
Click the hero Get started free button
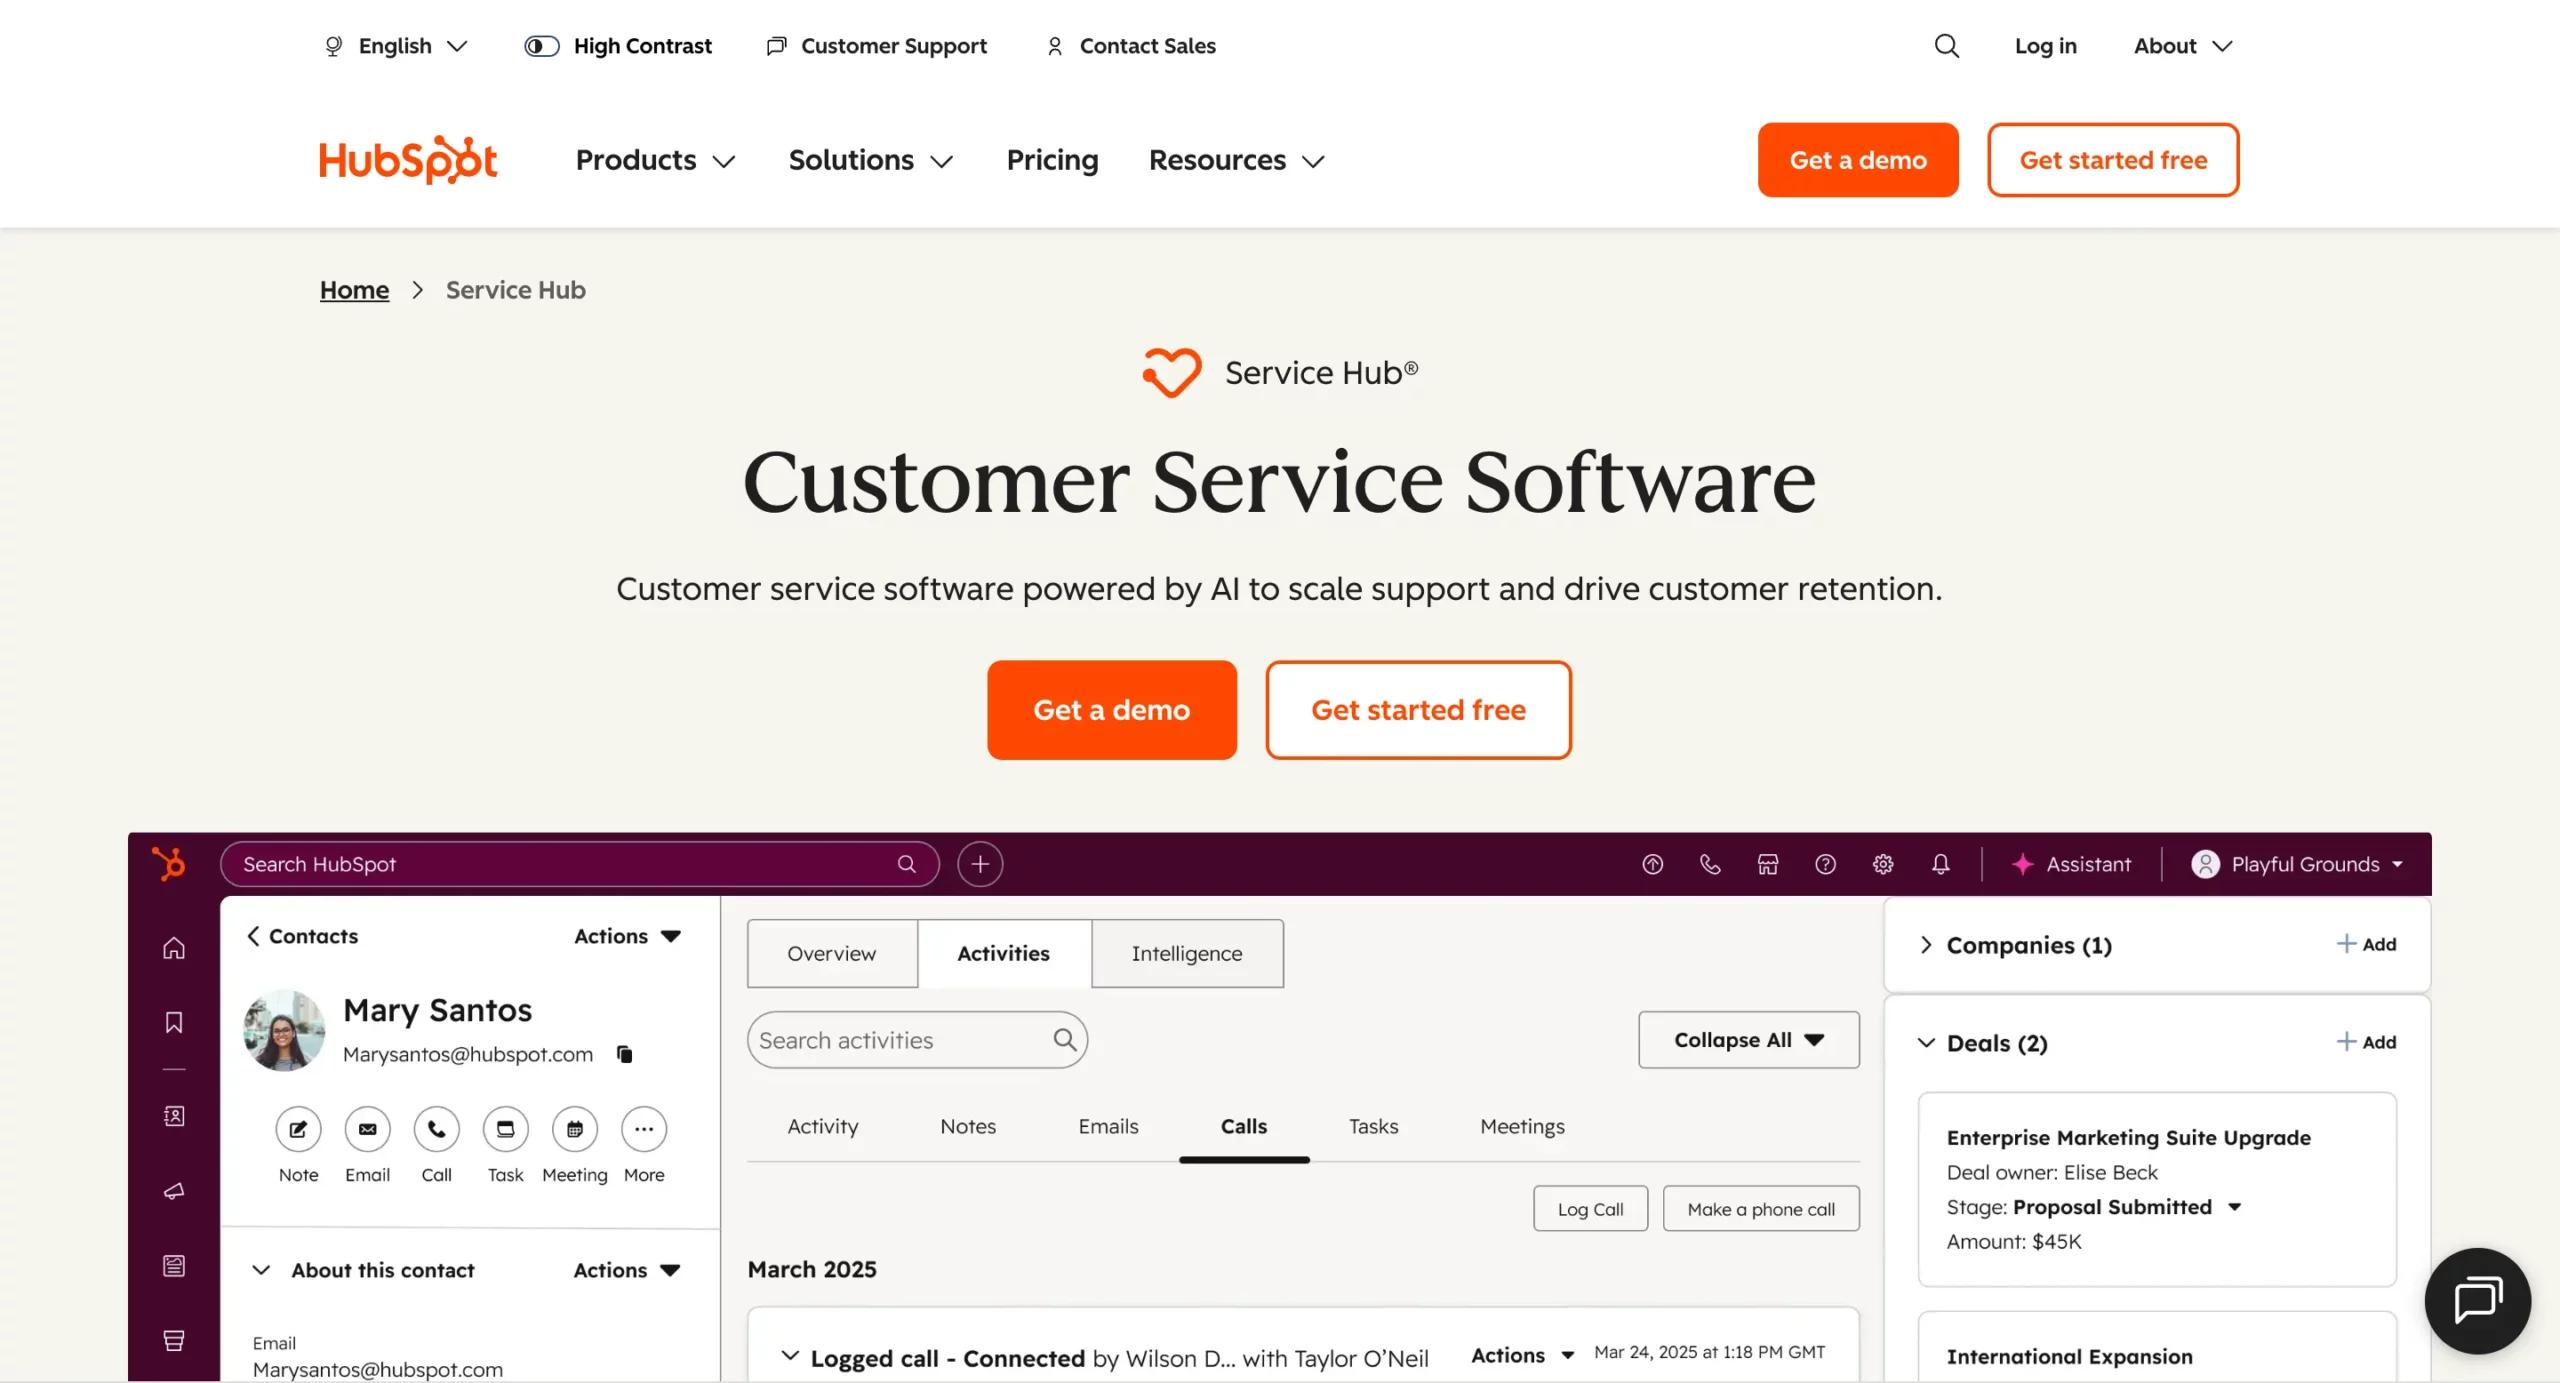[x=1418, y=710]
